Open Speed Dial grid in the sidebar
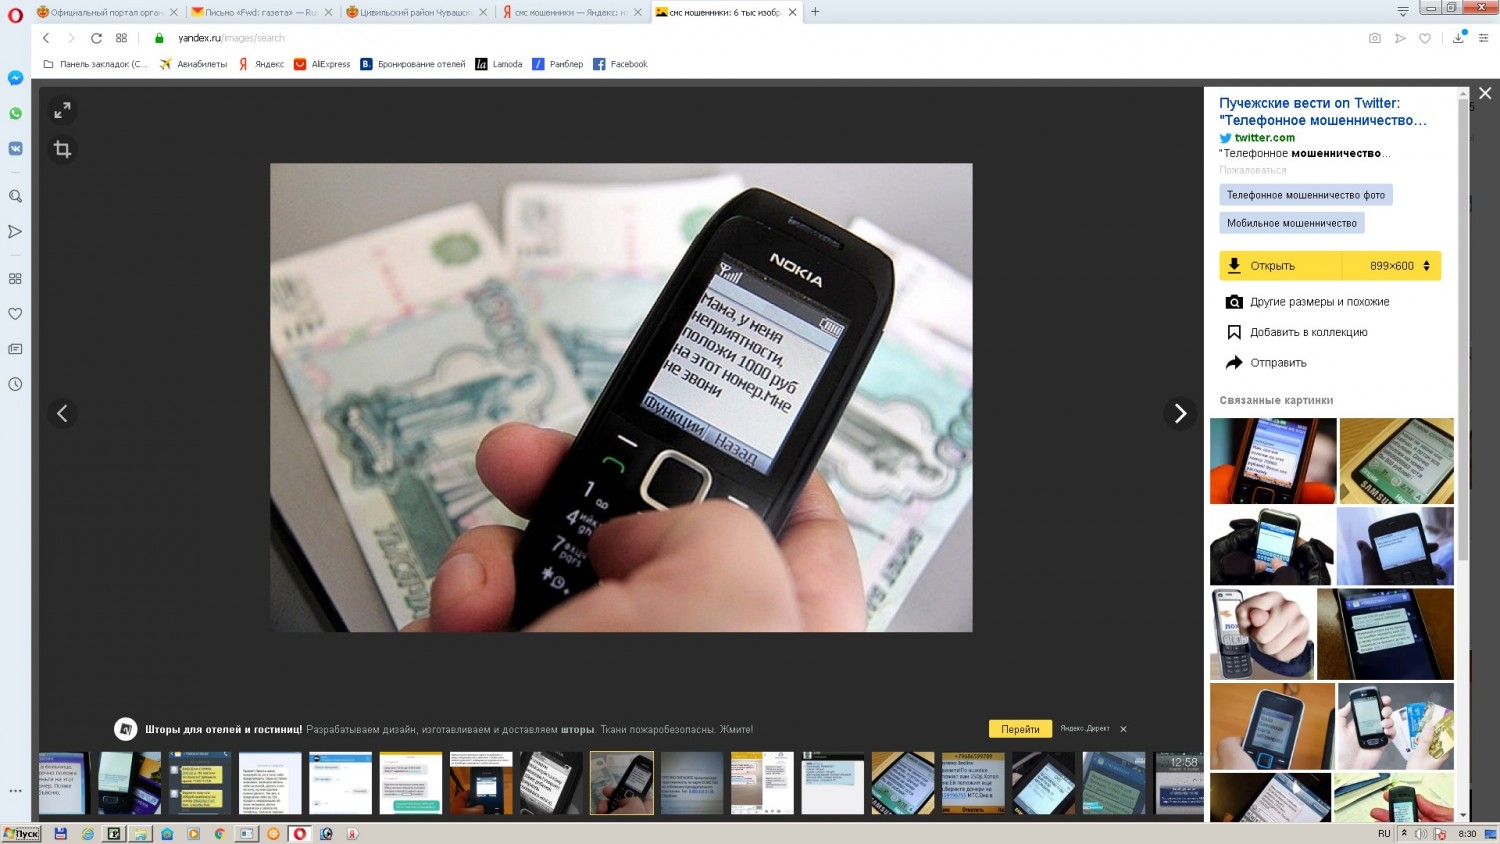The width and height of the screenshot is (1500, 844). point(15,279)
